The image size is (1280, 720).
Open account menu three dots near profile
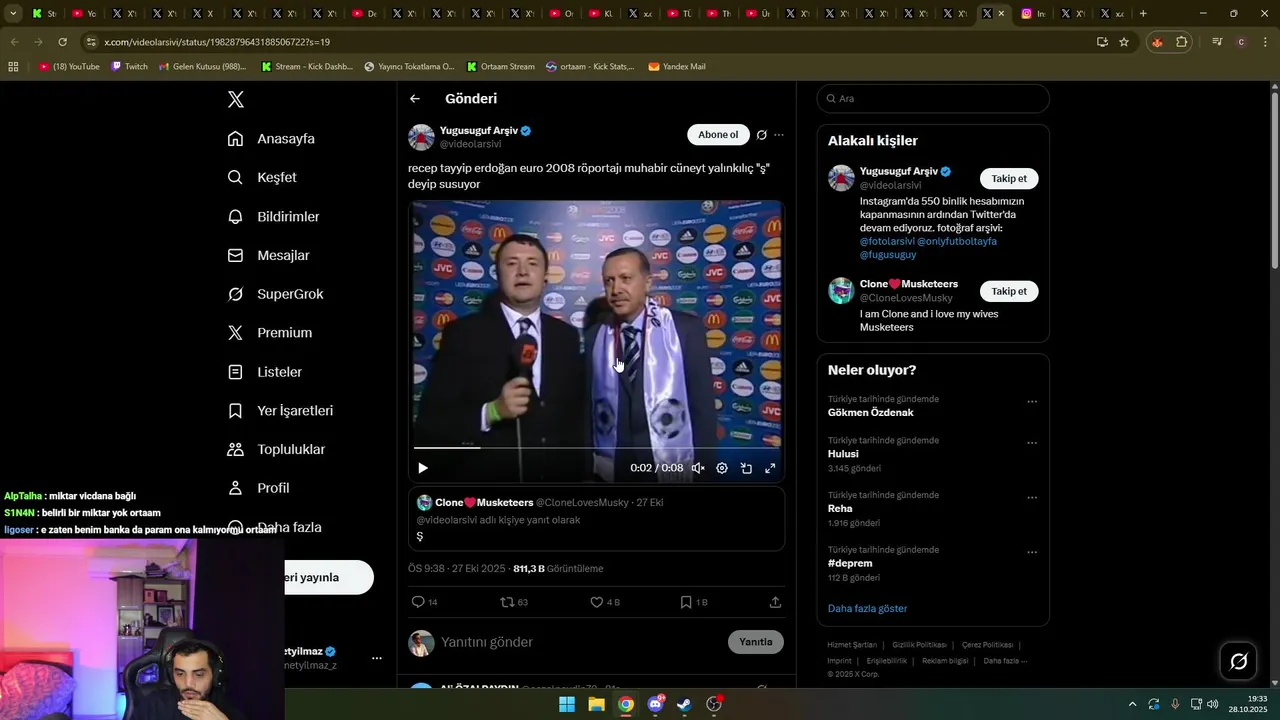(377, 658)
